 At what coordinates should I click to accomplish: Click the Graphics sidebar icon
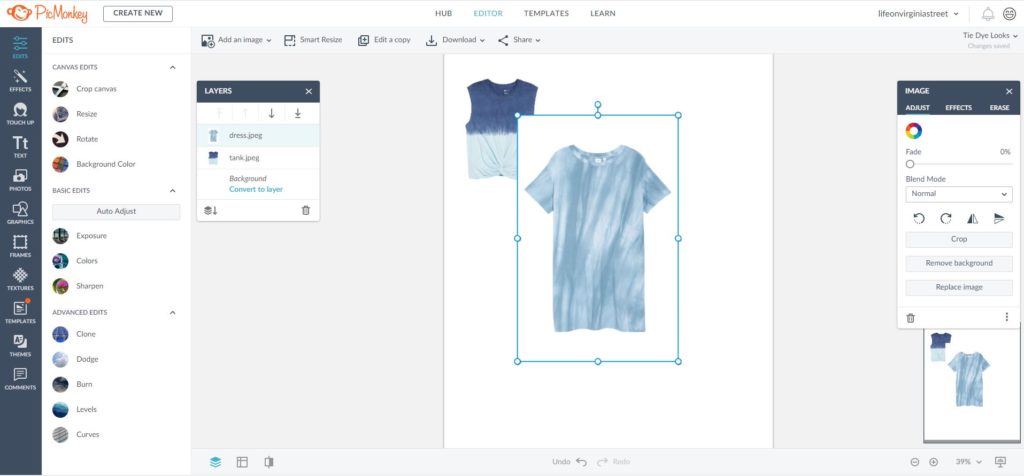click(20, 212)
